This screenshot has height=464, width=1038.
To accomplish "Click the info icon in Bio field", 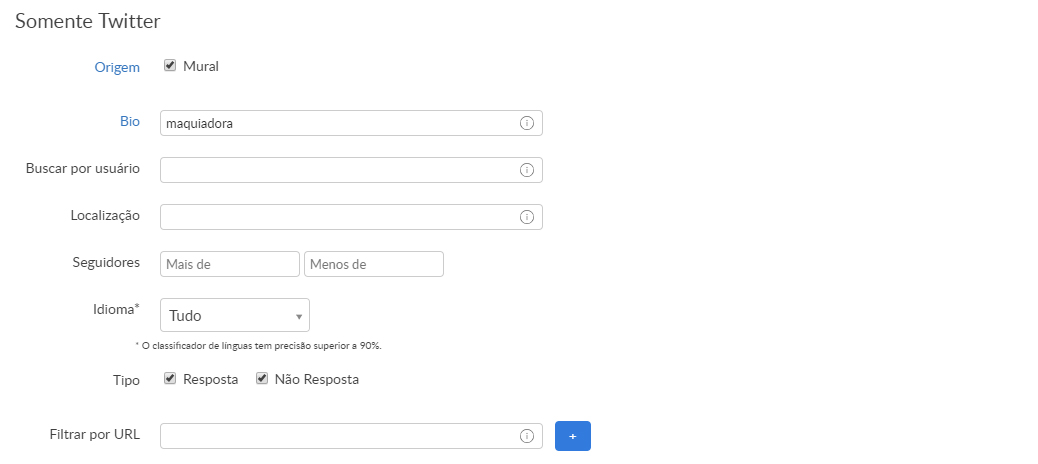I will (527, 123).
